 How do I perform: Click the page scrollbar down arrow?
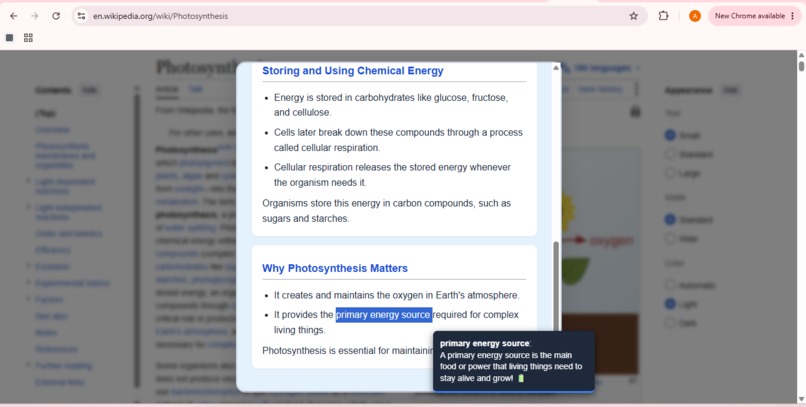click(x=801, y=399)
